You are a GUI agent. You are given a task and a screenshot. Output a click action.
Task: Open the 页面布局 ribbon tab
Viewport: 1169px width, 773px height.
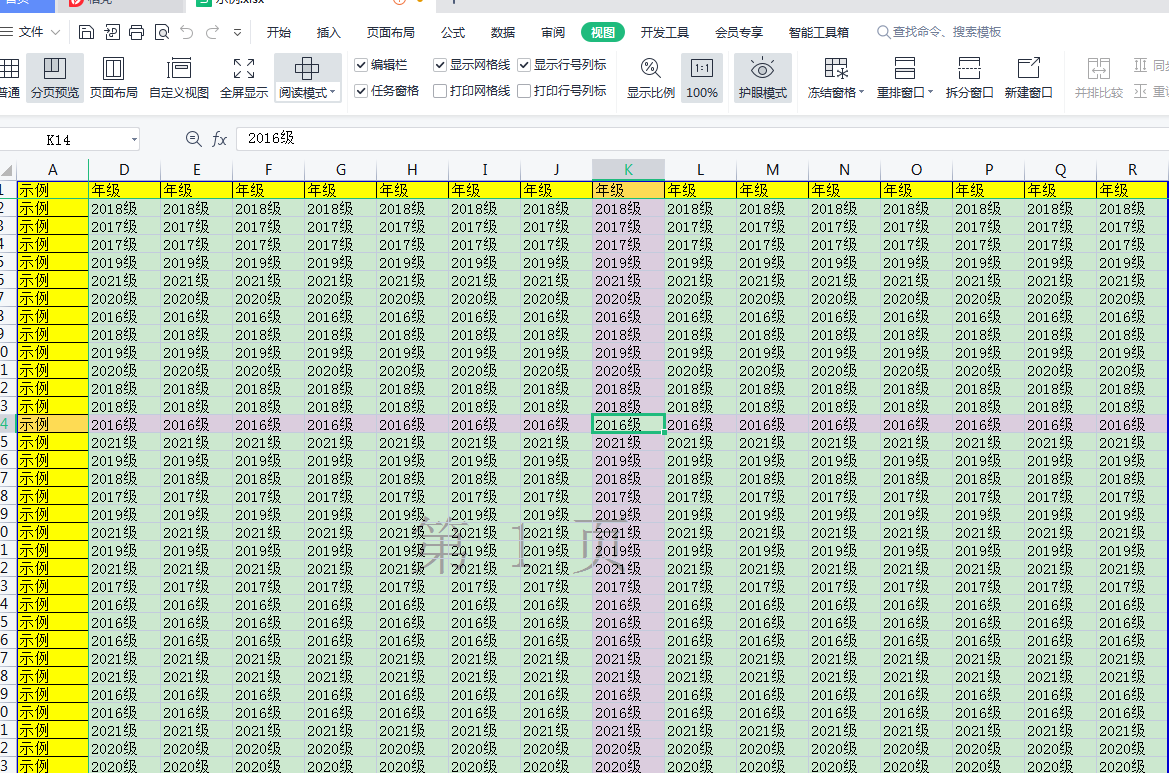pos(391,32)
